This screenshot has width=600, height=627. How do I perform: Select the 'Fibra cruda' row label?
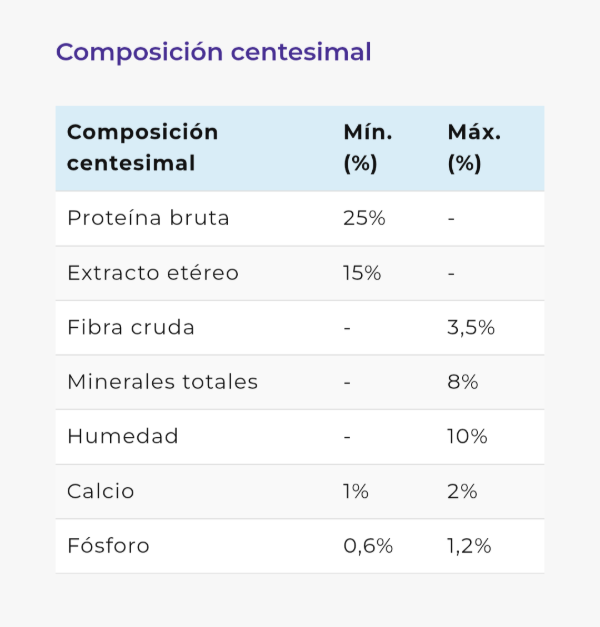click(131, 327)
